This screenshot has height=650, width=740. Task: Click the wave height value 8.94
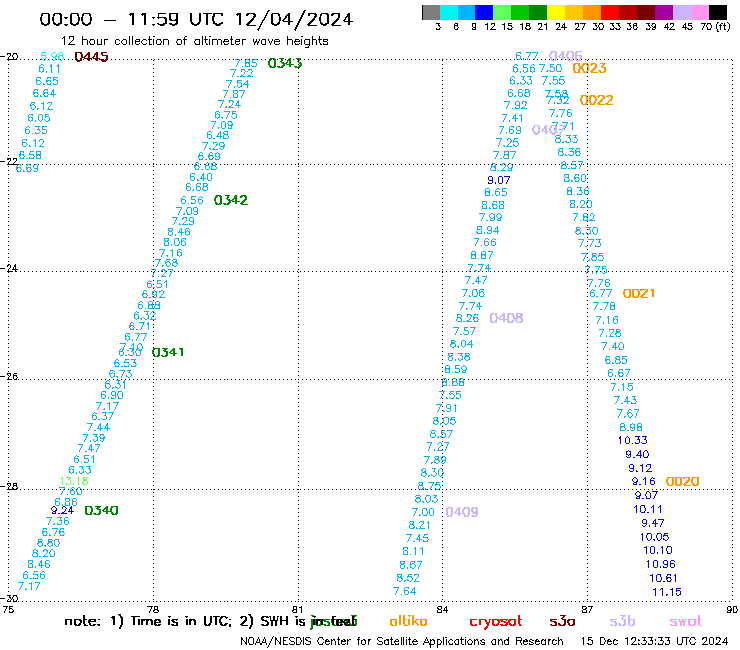tap(488, 230)
